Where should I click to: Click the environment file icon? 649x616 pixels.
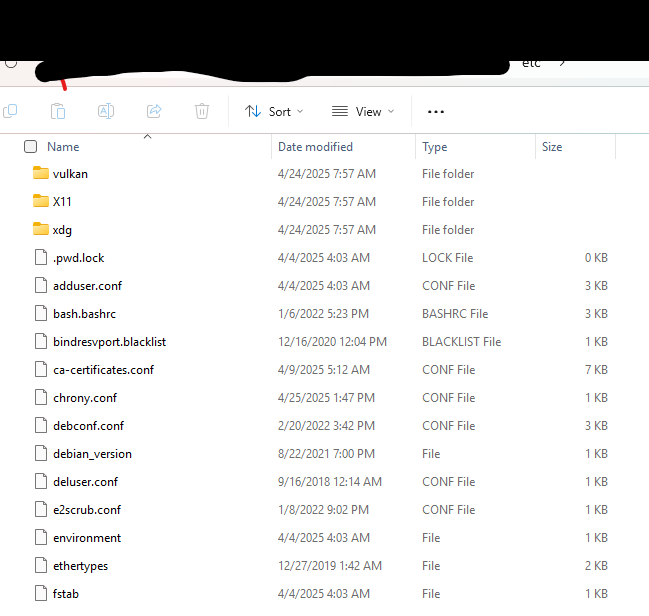tap(41, 538)
